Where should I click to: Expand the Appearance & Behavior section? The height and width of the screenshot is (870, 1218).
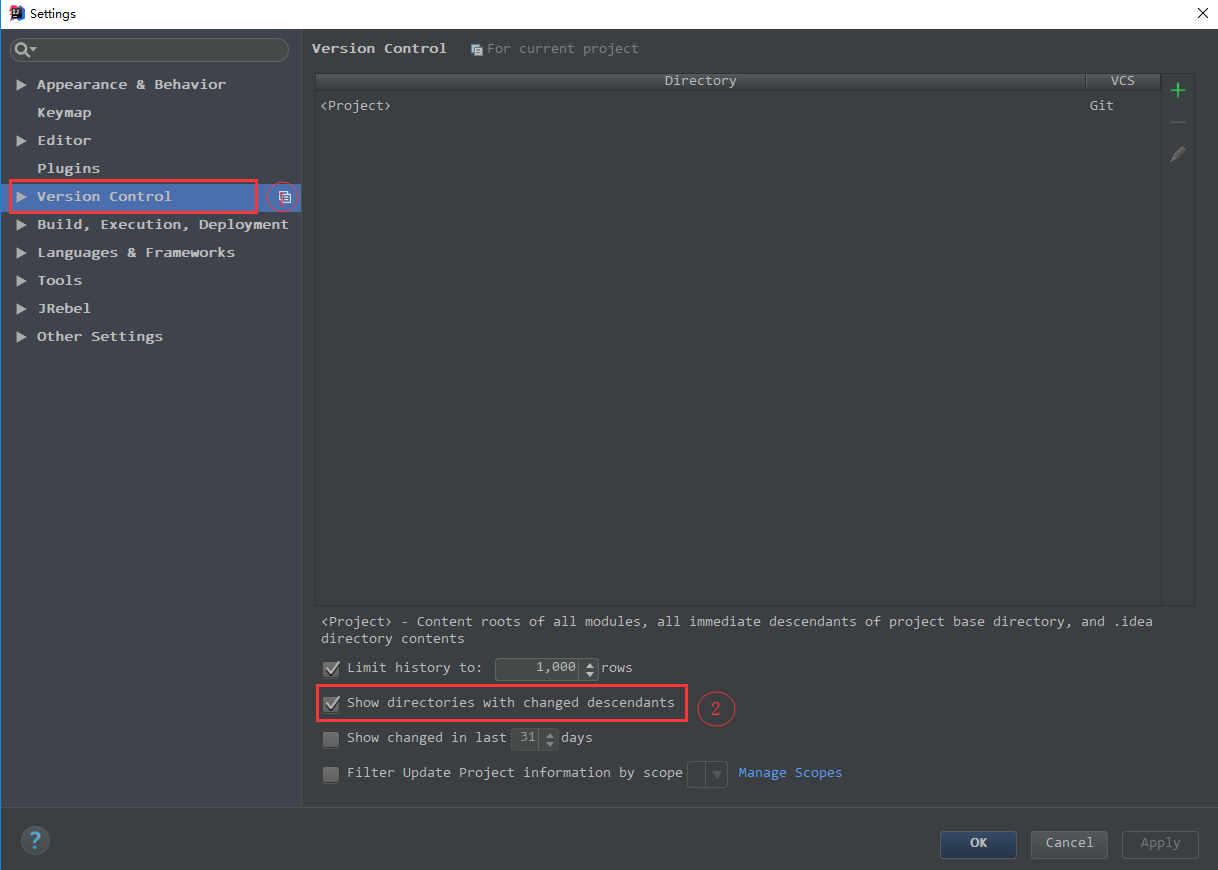click(22, 84)
